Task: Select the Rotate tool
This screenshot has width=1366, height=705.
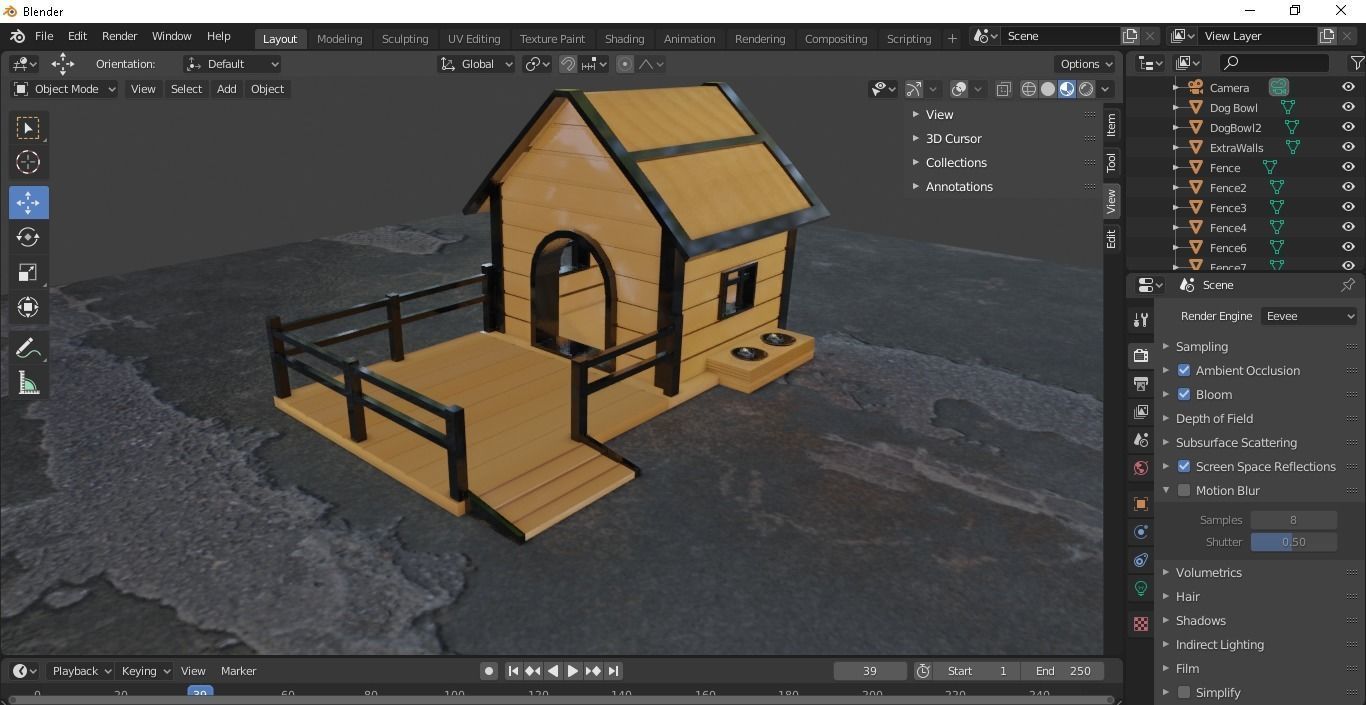Action: (28, 237)
